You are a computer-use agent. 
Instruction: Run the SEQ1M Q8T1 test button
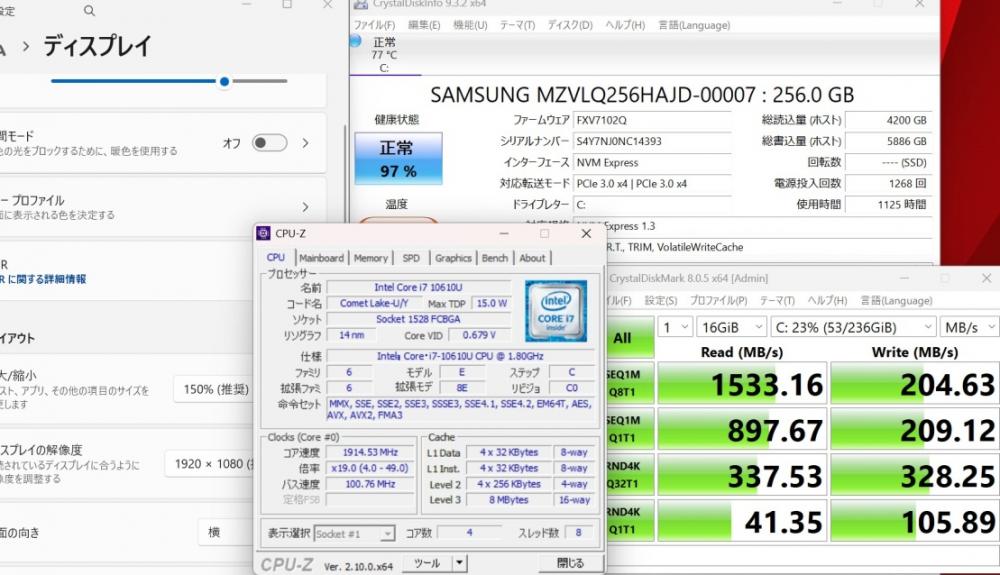point(629,383)
